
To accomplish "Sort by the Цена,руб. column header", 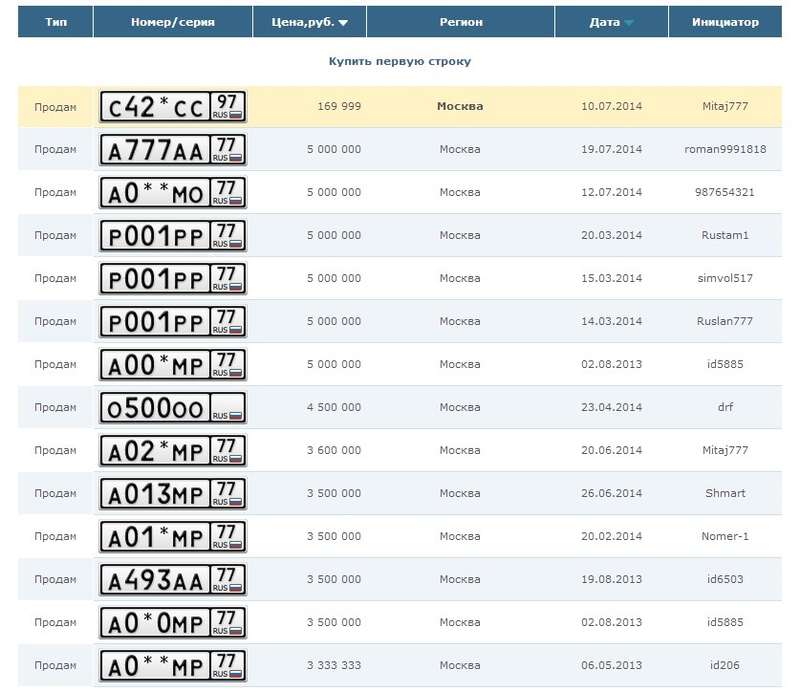I will (x=309, y=22).
